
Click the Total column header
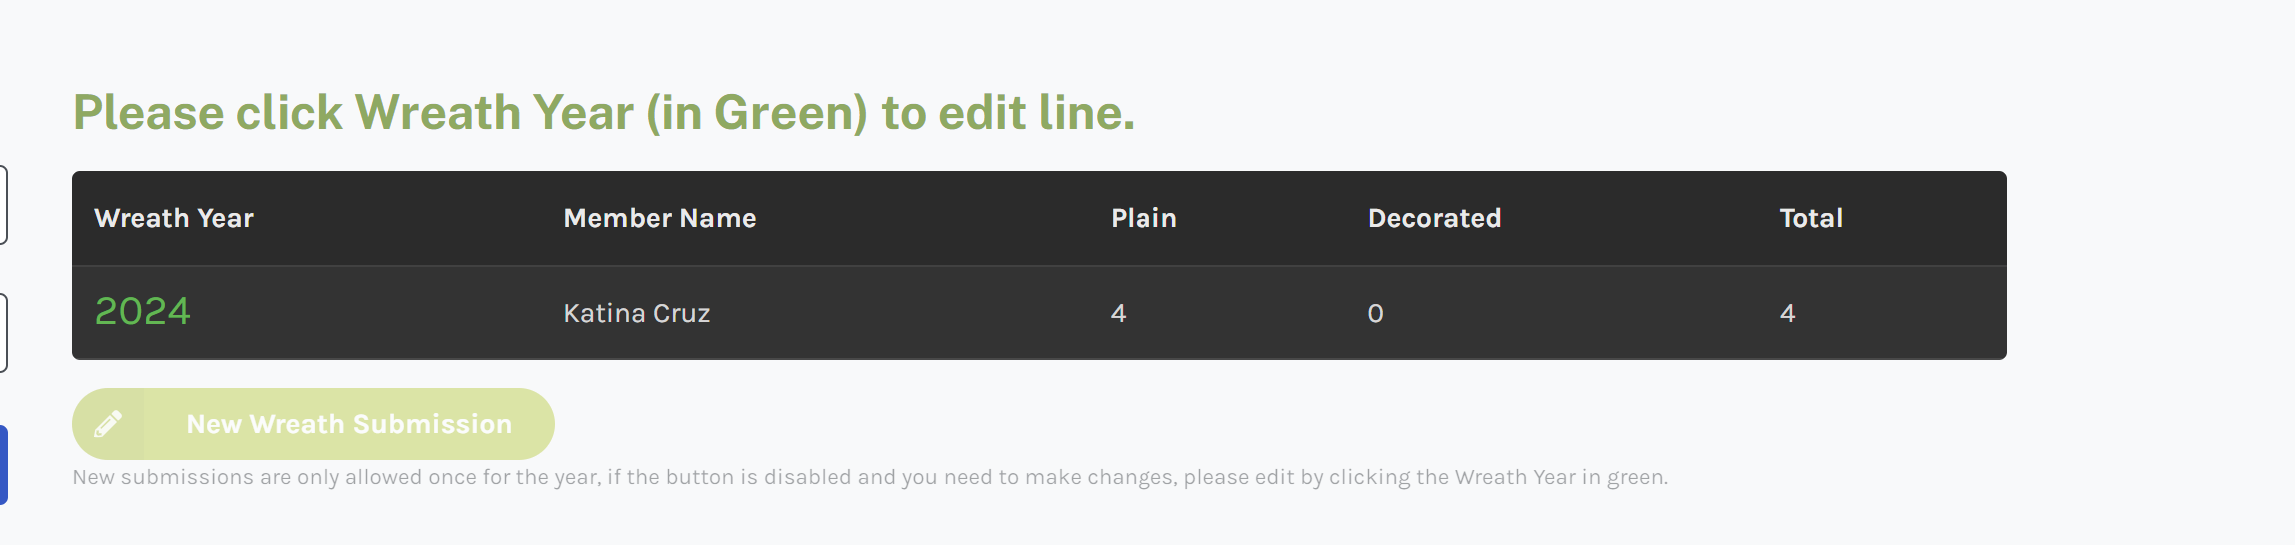click(1811, 218)
